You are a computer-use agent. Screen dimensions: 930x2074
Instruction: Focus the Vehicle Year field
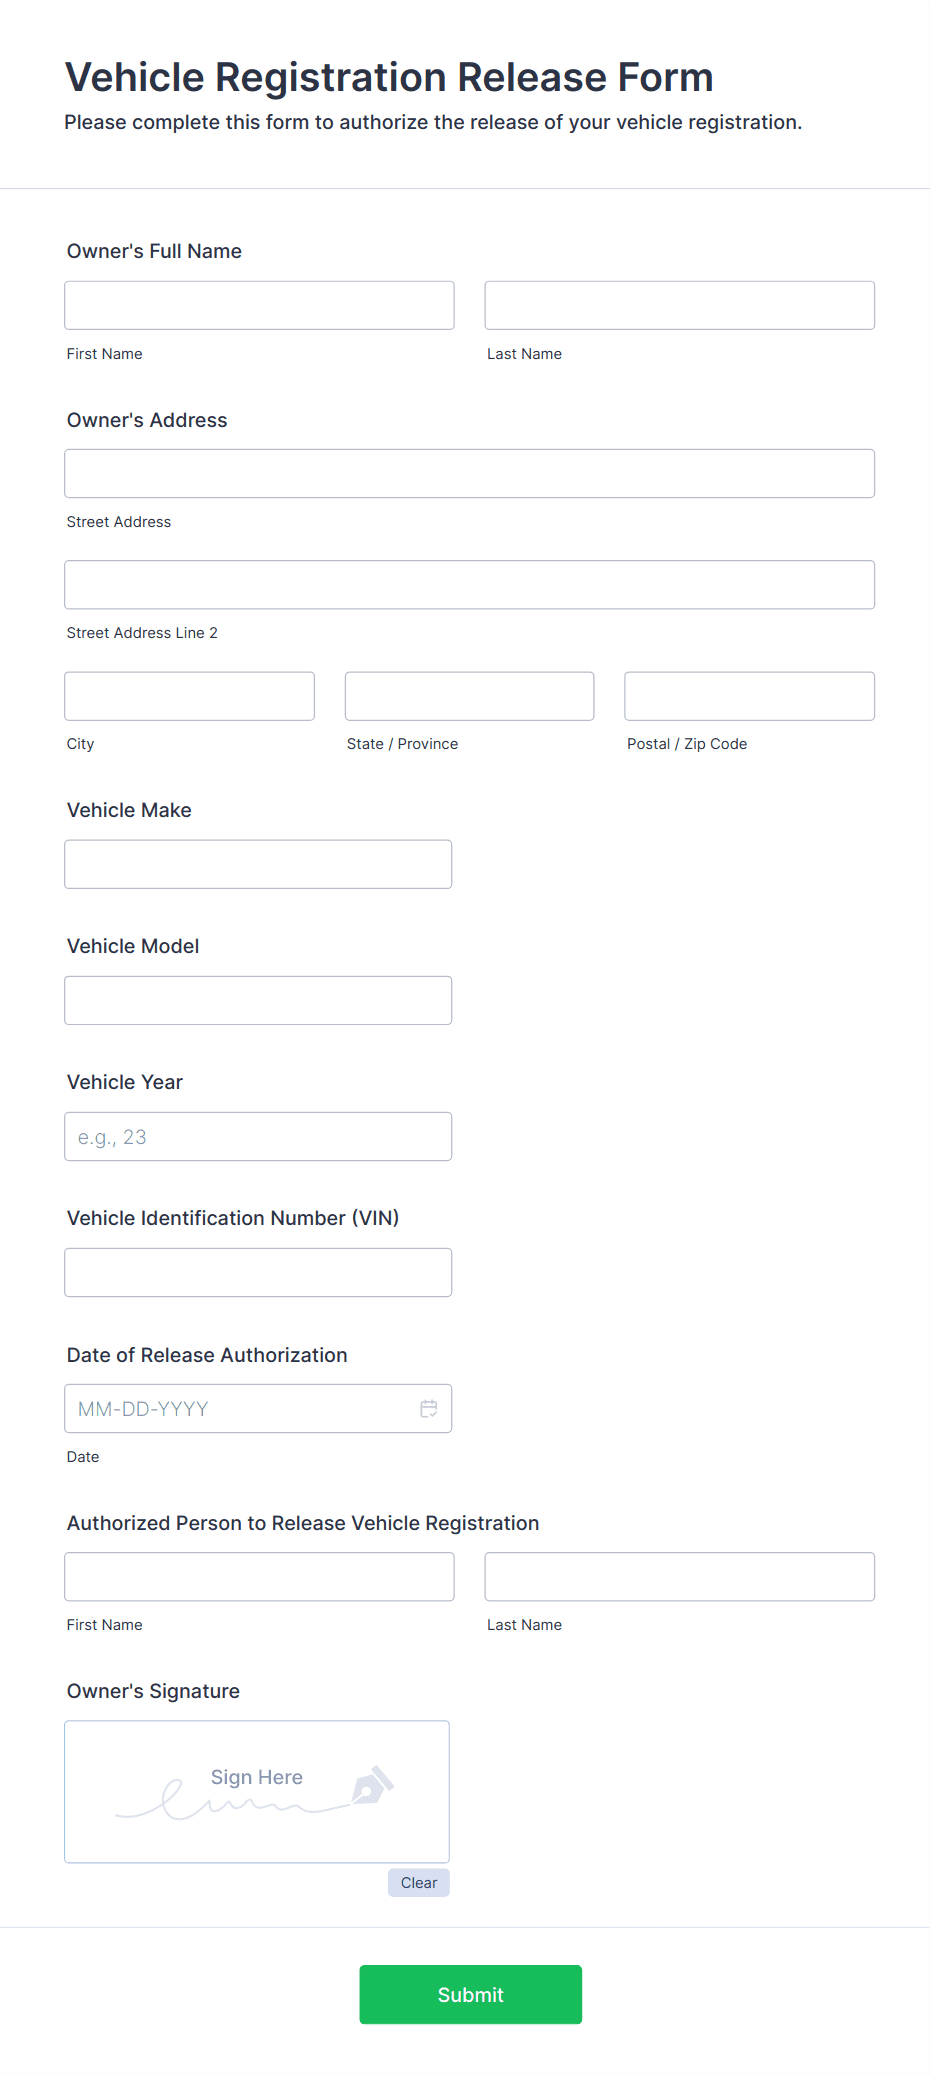click(x=258, y=1136)
